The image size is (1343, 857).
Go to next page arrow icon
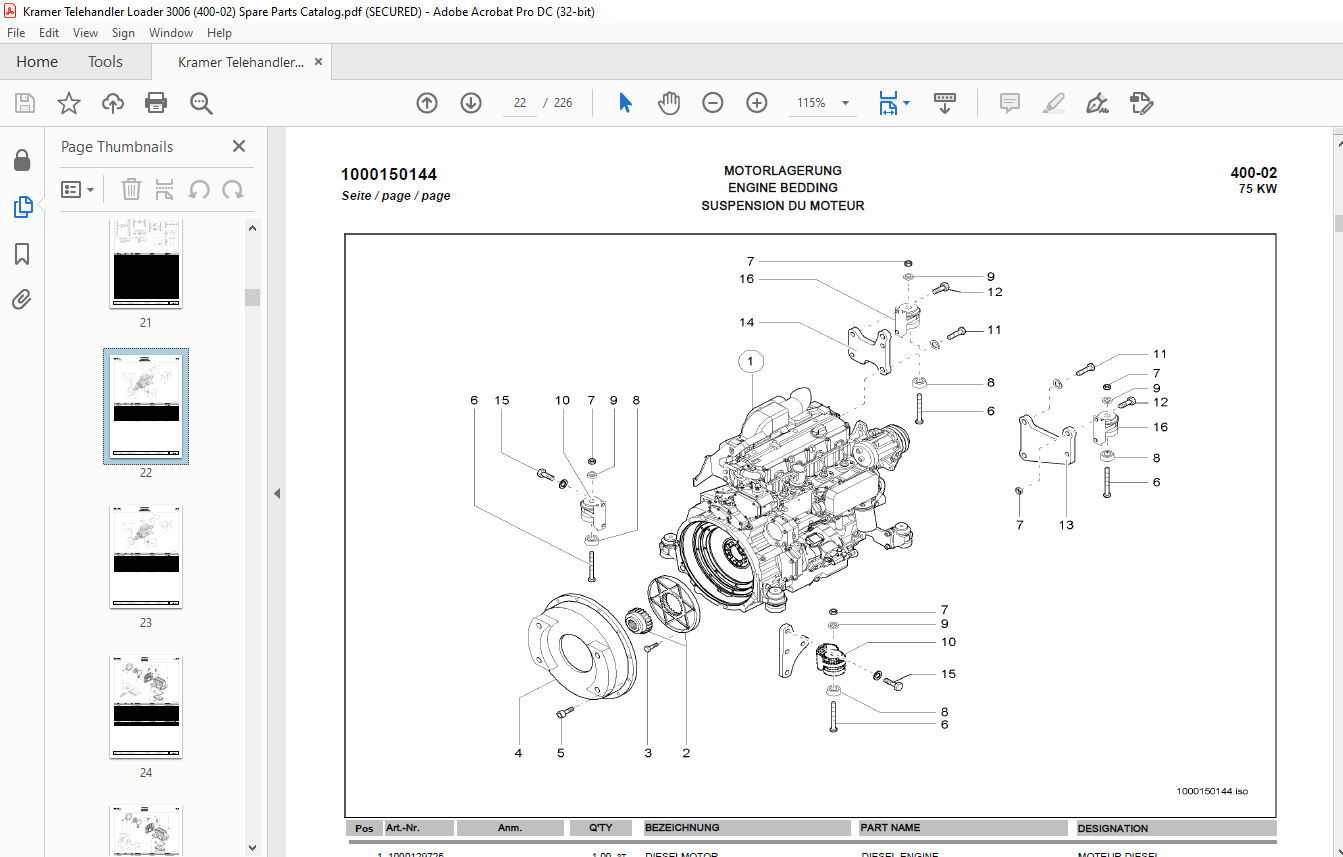pos(471,103)
